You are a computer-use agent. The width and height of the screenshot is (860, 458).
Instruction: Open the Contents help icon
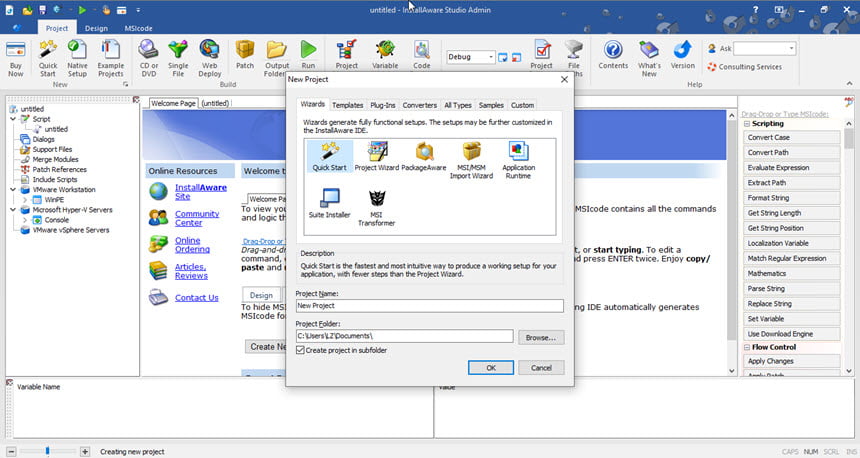pos(613,55)
